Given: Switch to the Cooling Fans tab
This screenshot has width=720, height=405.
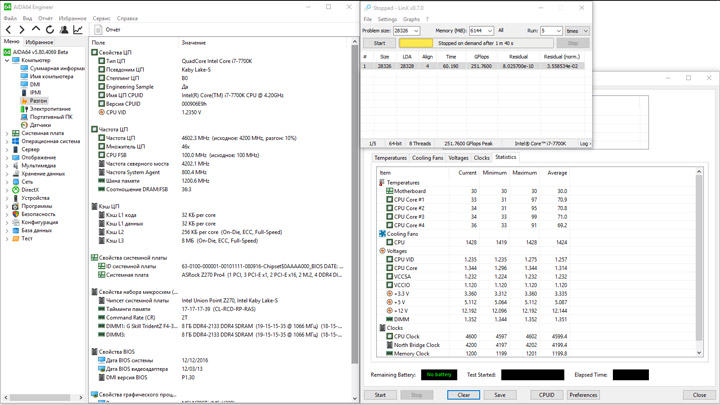Looking at the screenshot, I should coord(428,158).
